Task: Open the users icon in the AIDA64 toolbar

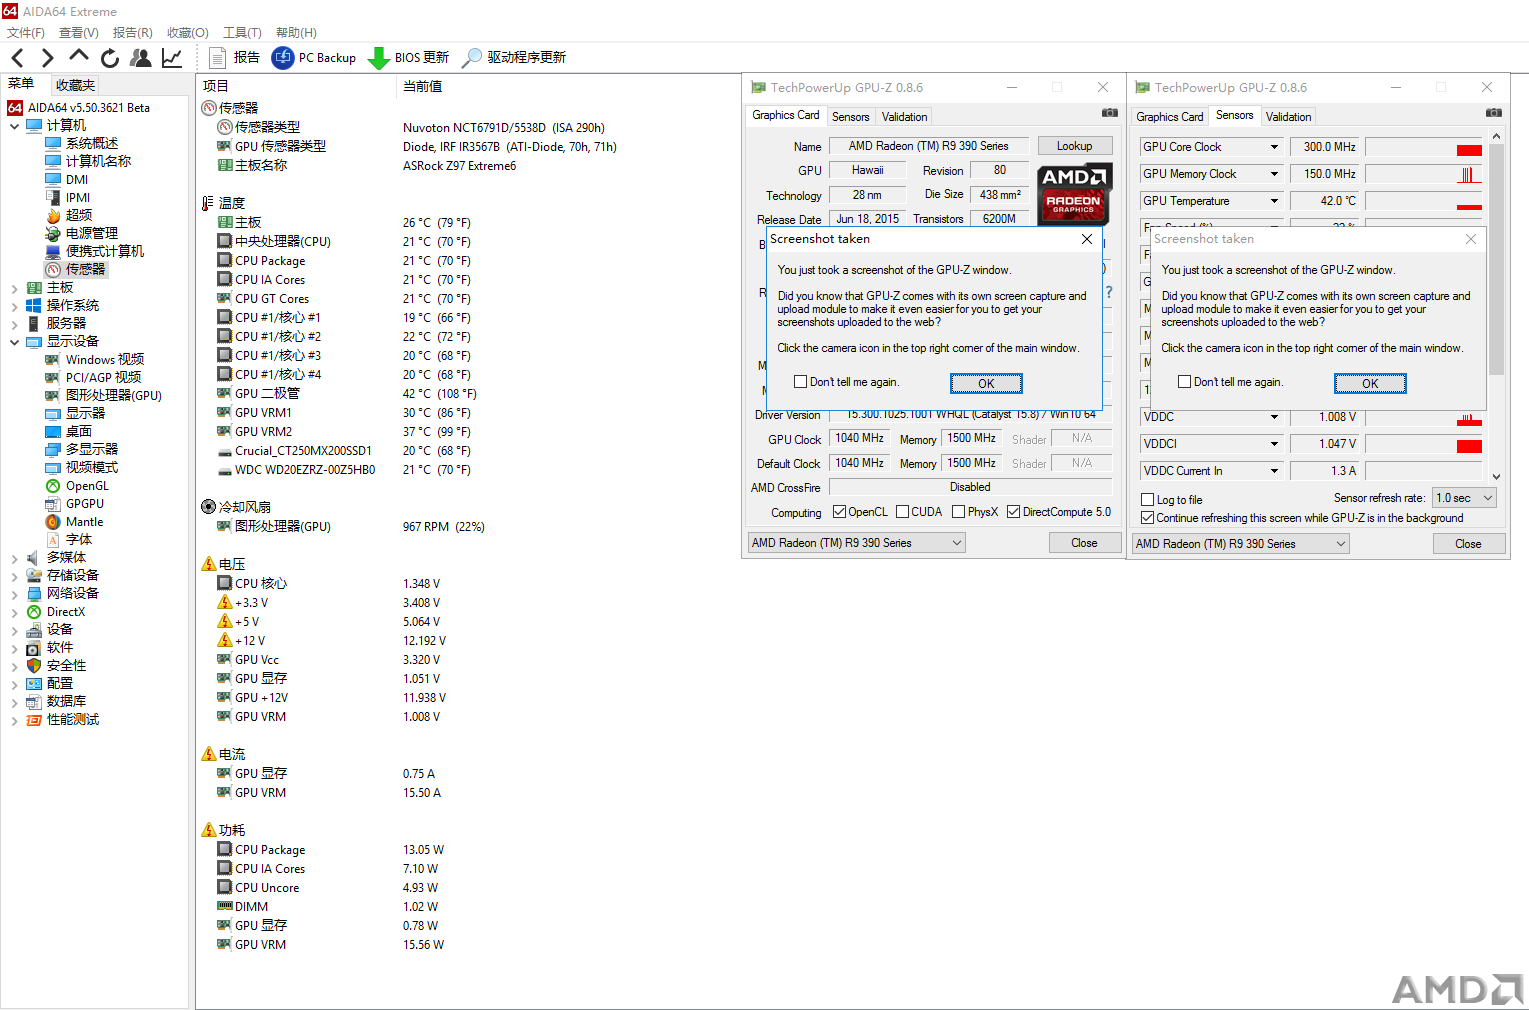Action: (x=141, y=58)
